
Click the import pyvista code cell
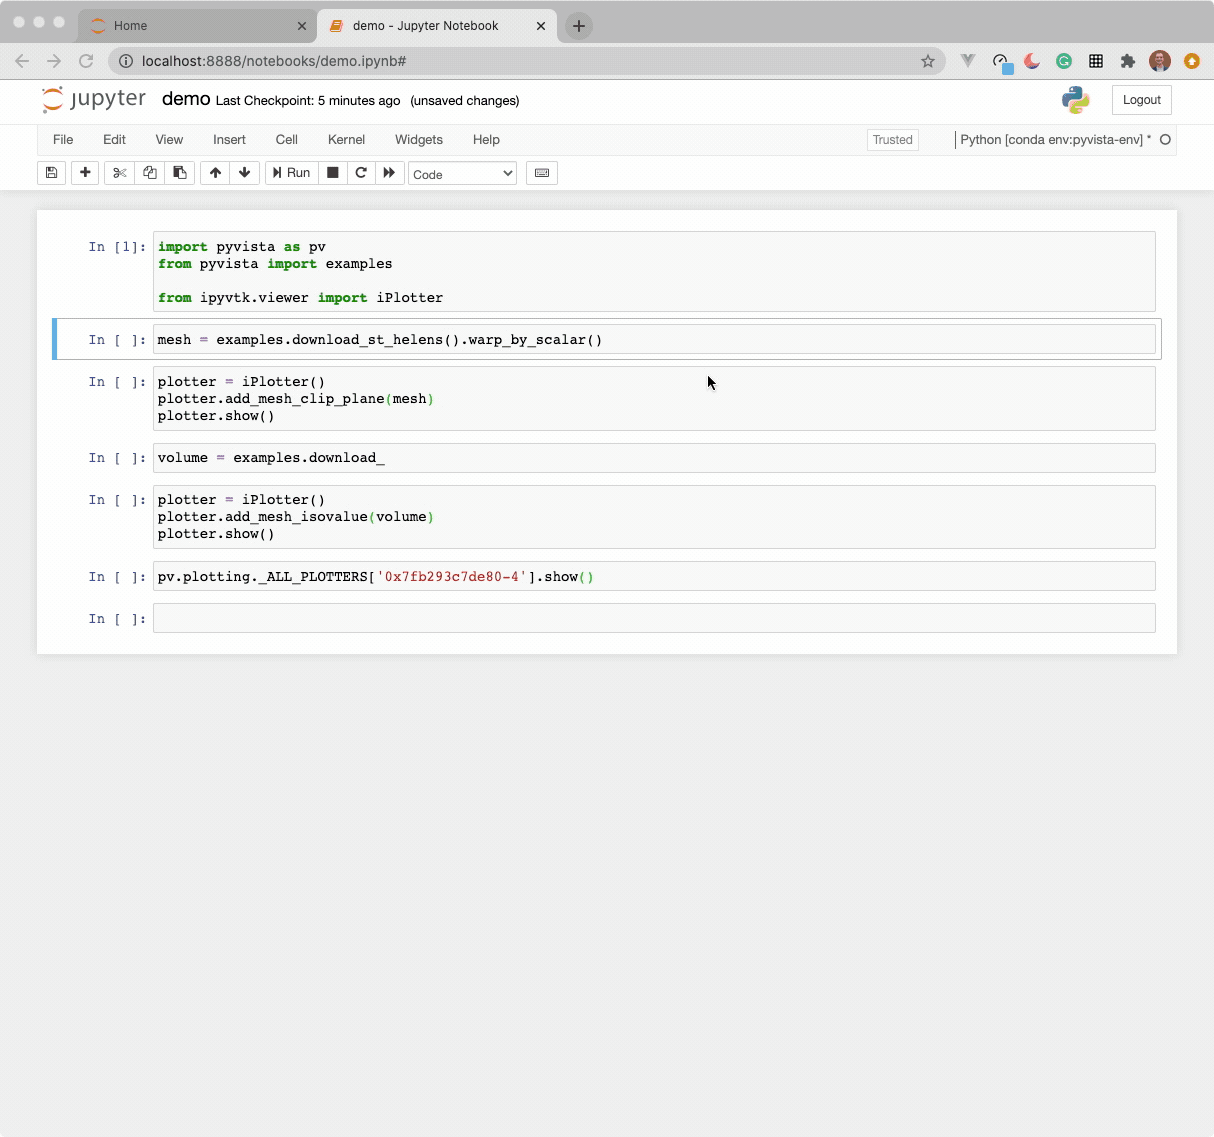pos(654,272)
